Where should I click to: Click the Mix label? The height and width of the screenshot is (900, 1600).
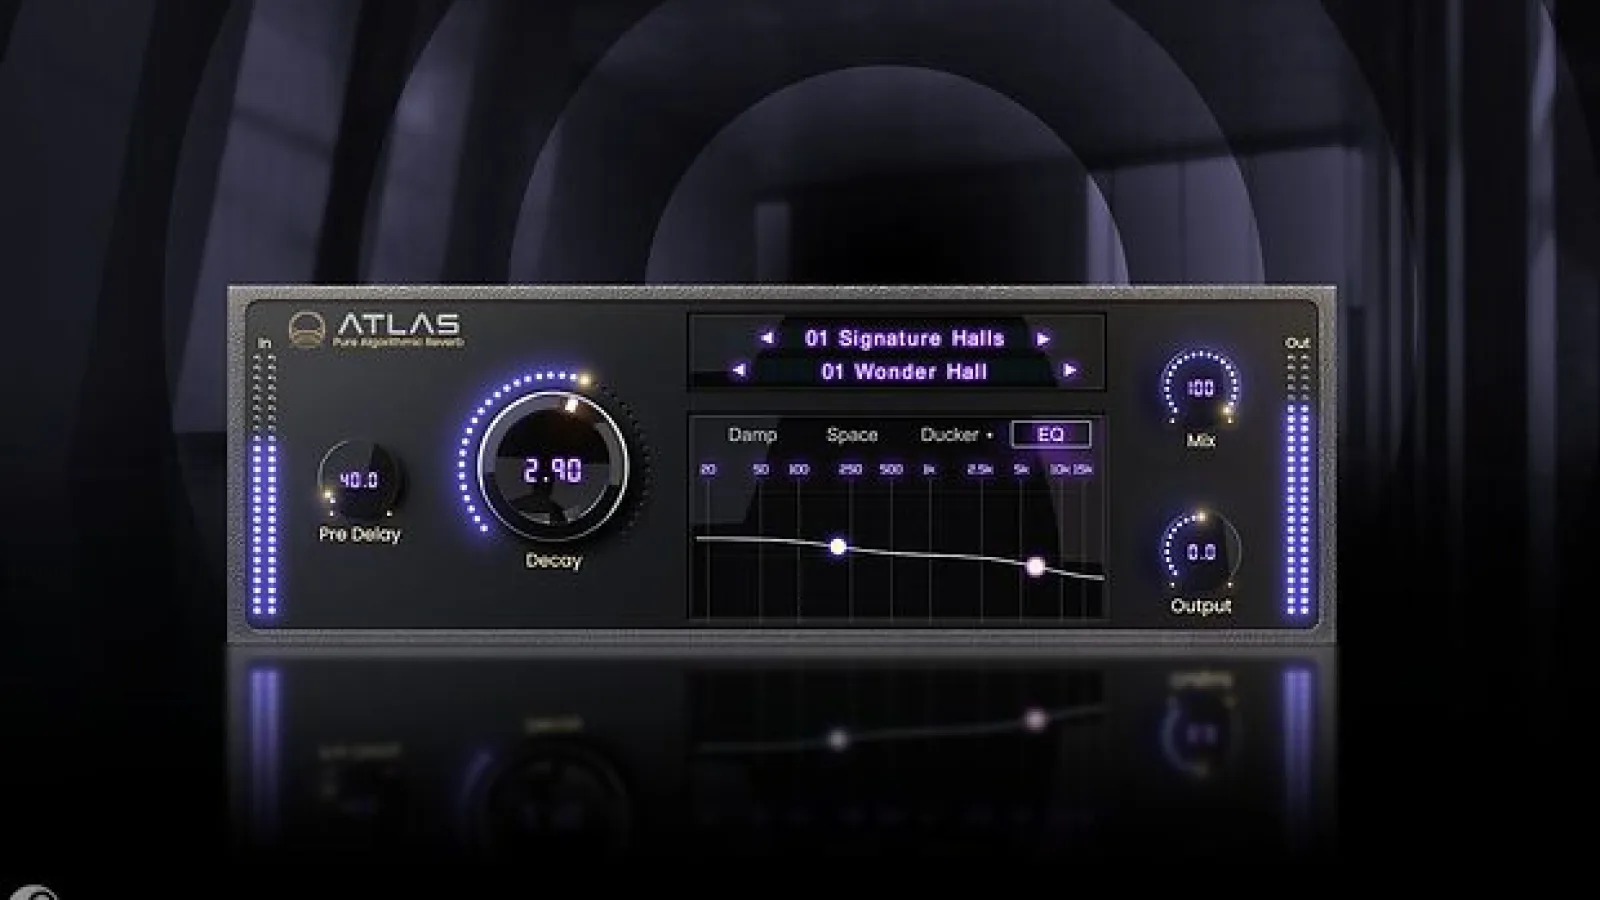1200,440
